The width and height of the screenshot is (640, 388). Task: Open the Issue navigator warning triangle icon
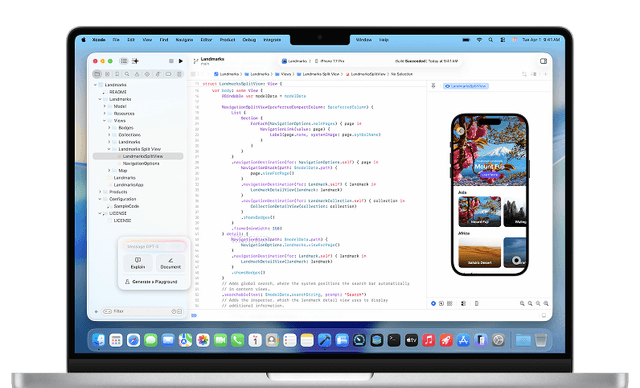(137, 74)
